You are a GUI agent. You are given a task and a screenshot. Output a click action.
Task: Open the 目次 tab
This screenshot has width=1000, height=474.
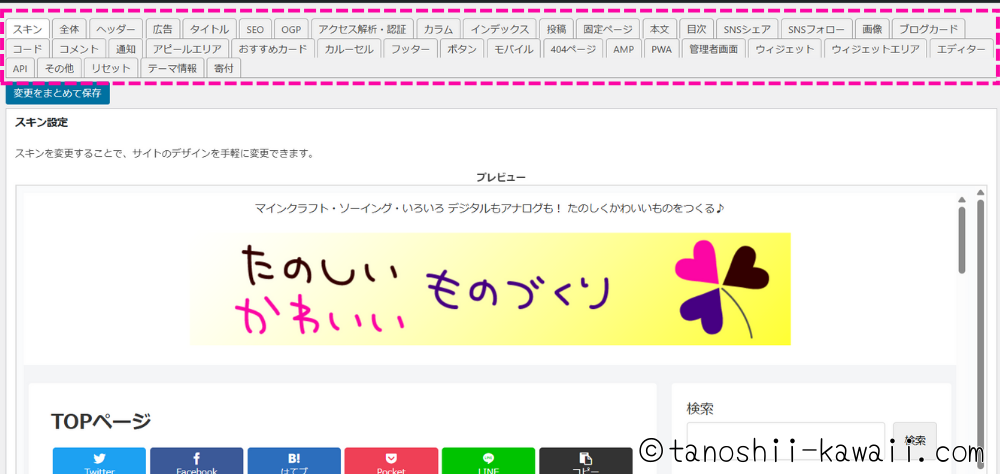[x=696, y=29]
